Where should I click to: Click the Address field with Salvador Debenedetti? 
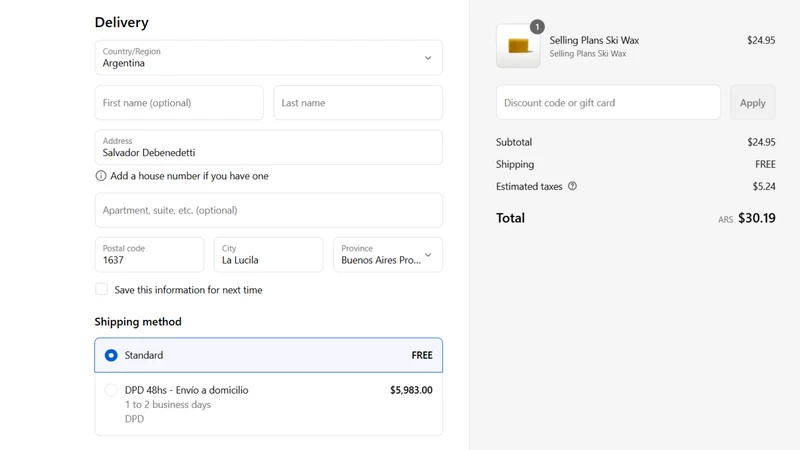(x=268, y=147)
